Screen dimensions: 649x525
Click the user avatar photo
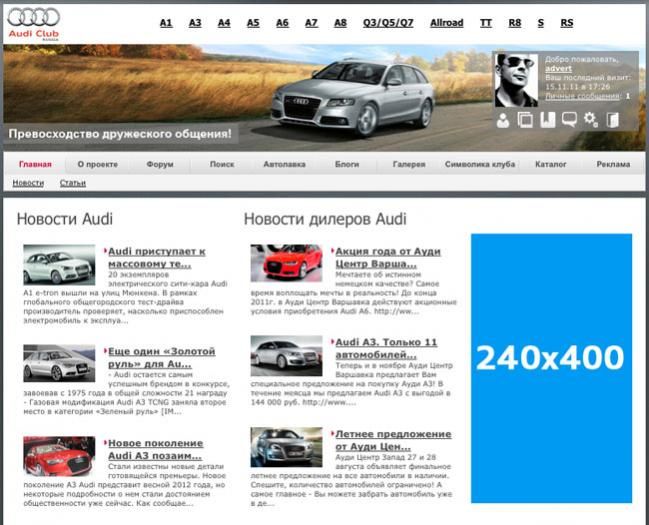516,80
